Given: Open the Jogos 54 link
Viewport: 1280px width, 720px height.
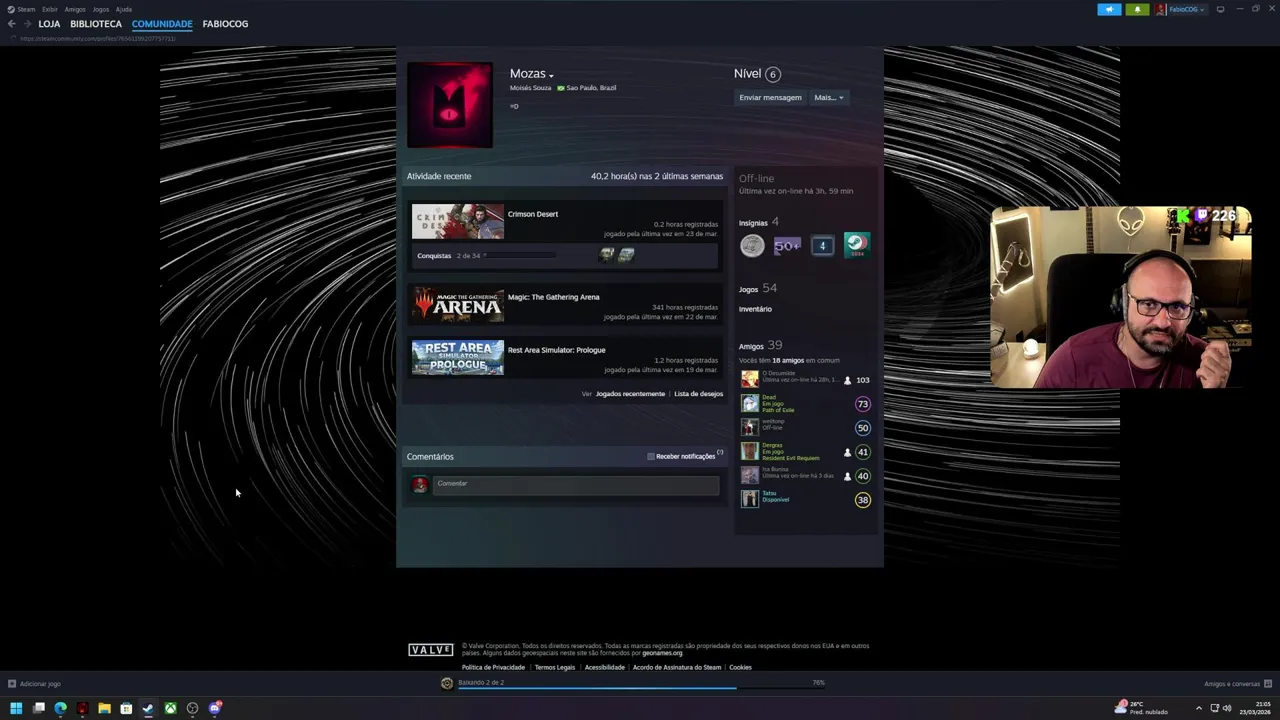Looking at the screenshot, I should [757, 288].
